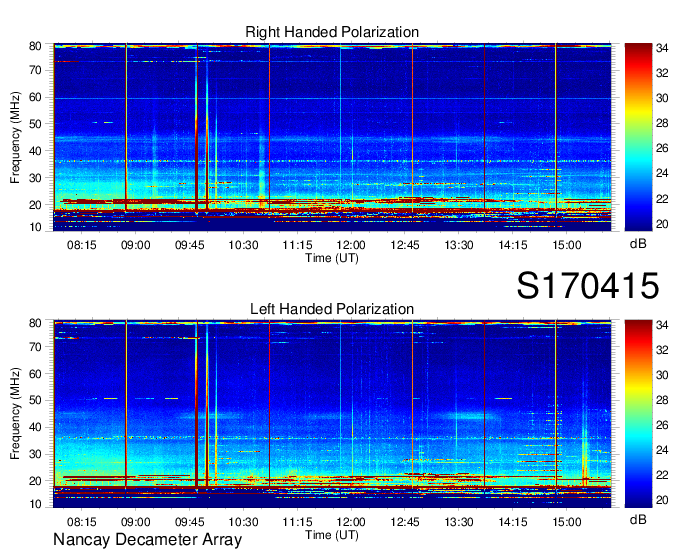
Task: Click Frequency (MHz) axis label of Right Handed plot
Action: click(15, 137)
